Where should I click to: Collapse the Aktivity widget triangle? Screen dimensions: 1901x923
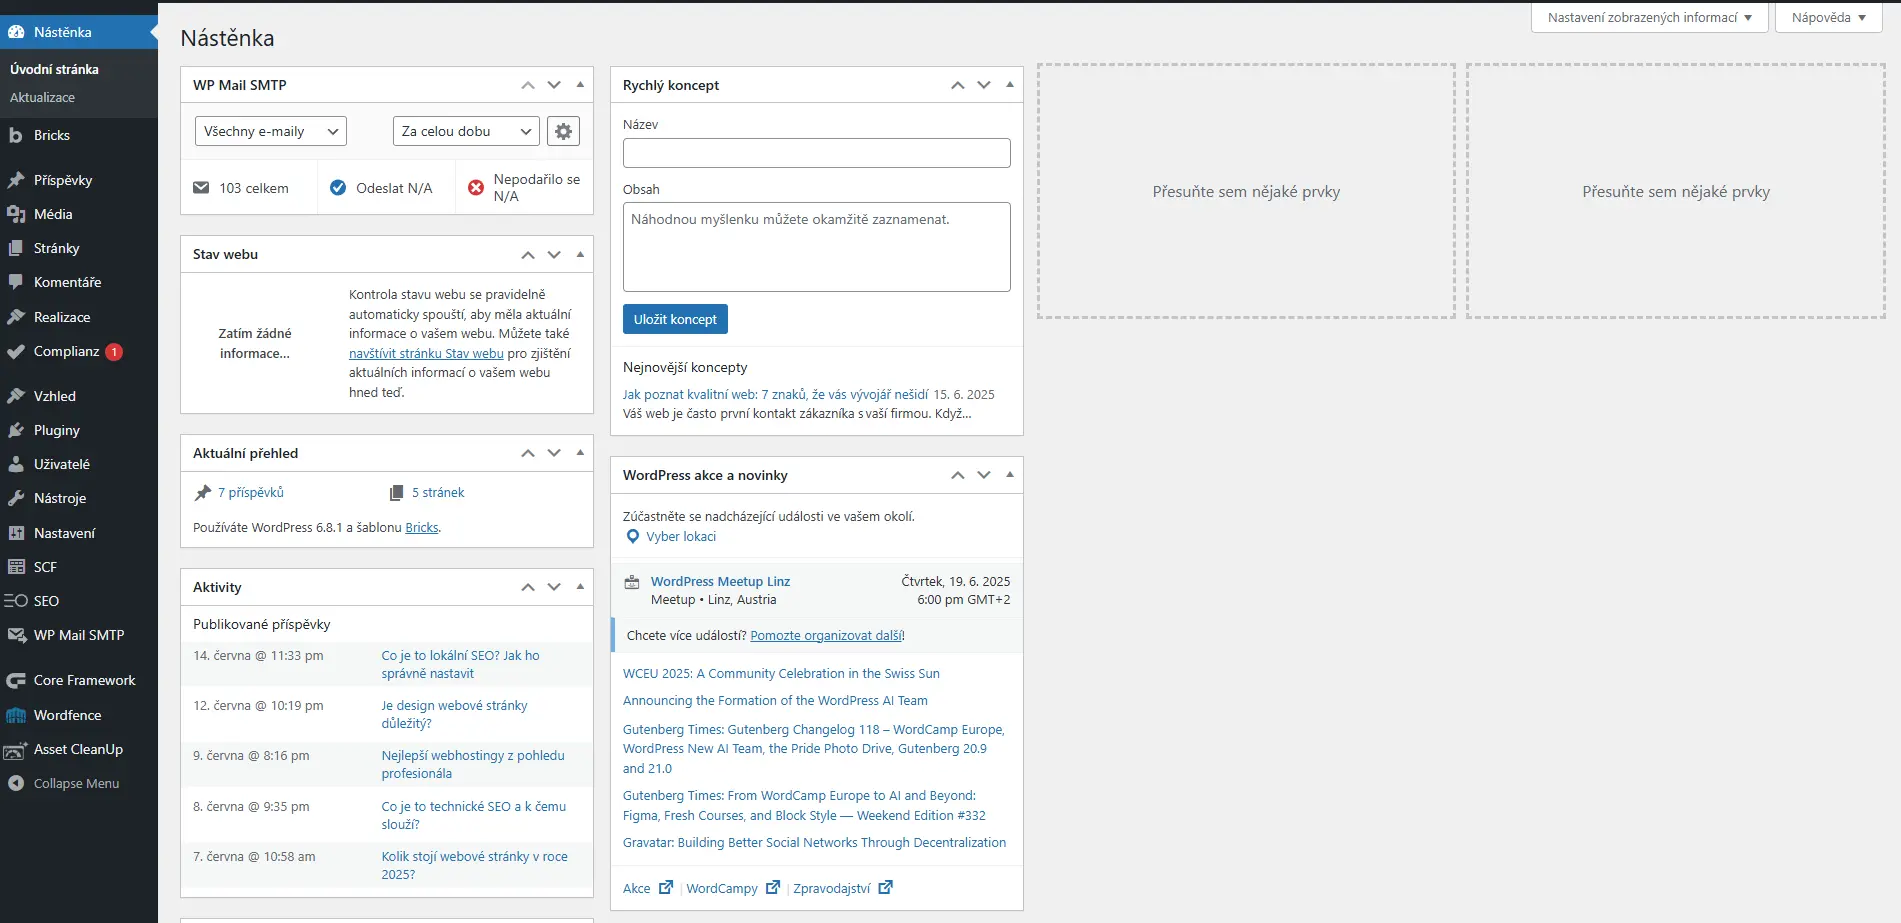(580, 587)
